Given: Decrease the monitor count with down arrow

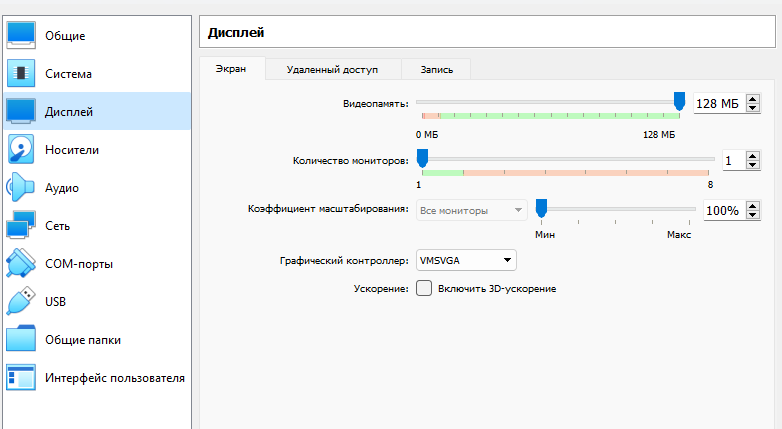Looking at the screenshot, I should [753, 165].
